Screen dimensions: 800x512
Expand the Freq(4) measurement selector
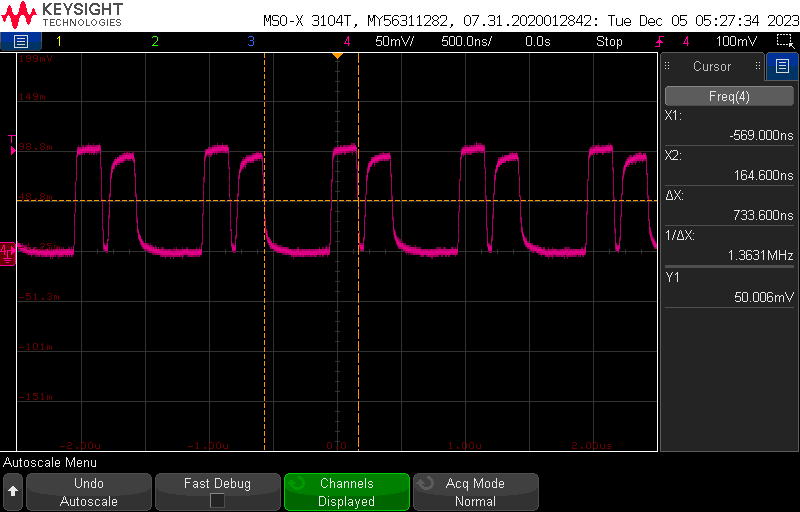pyautogui.click(x=728, y=96)
